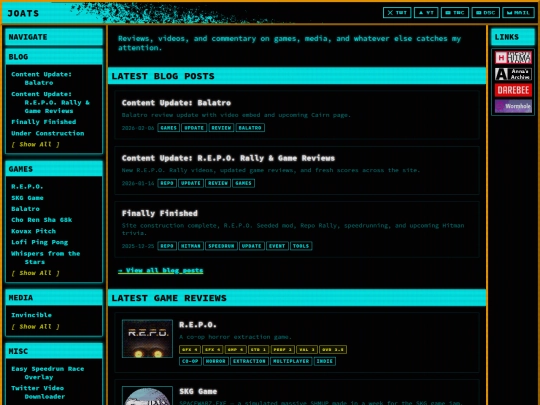Open Kovax Pitch sidebar link

(x=33, y=231)
